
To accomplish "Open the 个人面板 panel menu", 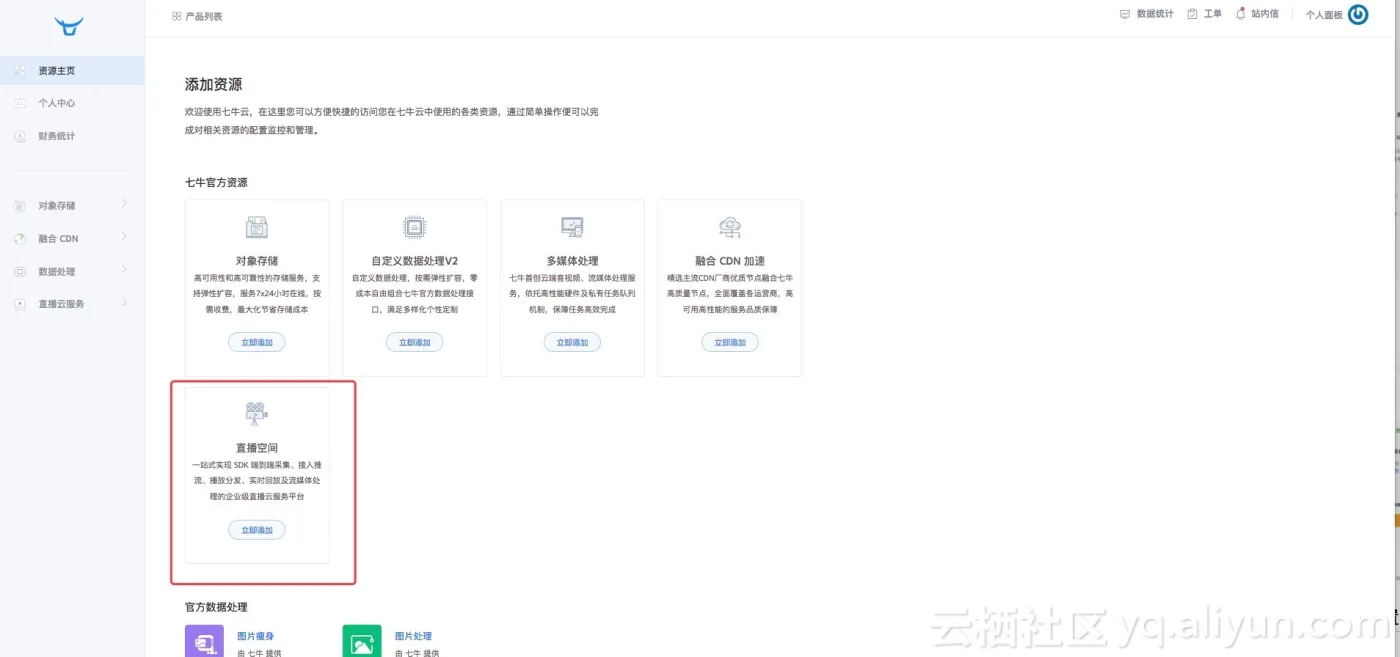I will point(1324,15).
